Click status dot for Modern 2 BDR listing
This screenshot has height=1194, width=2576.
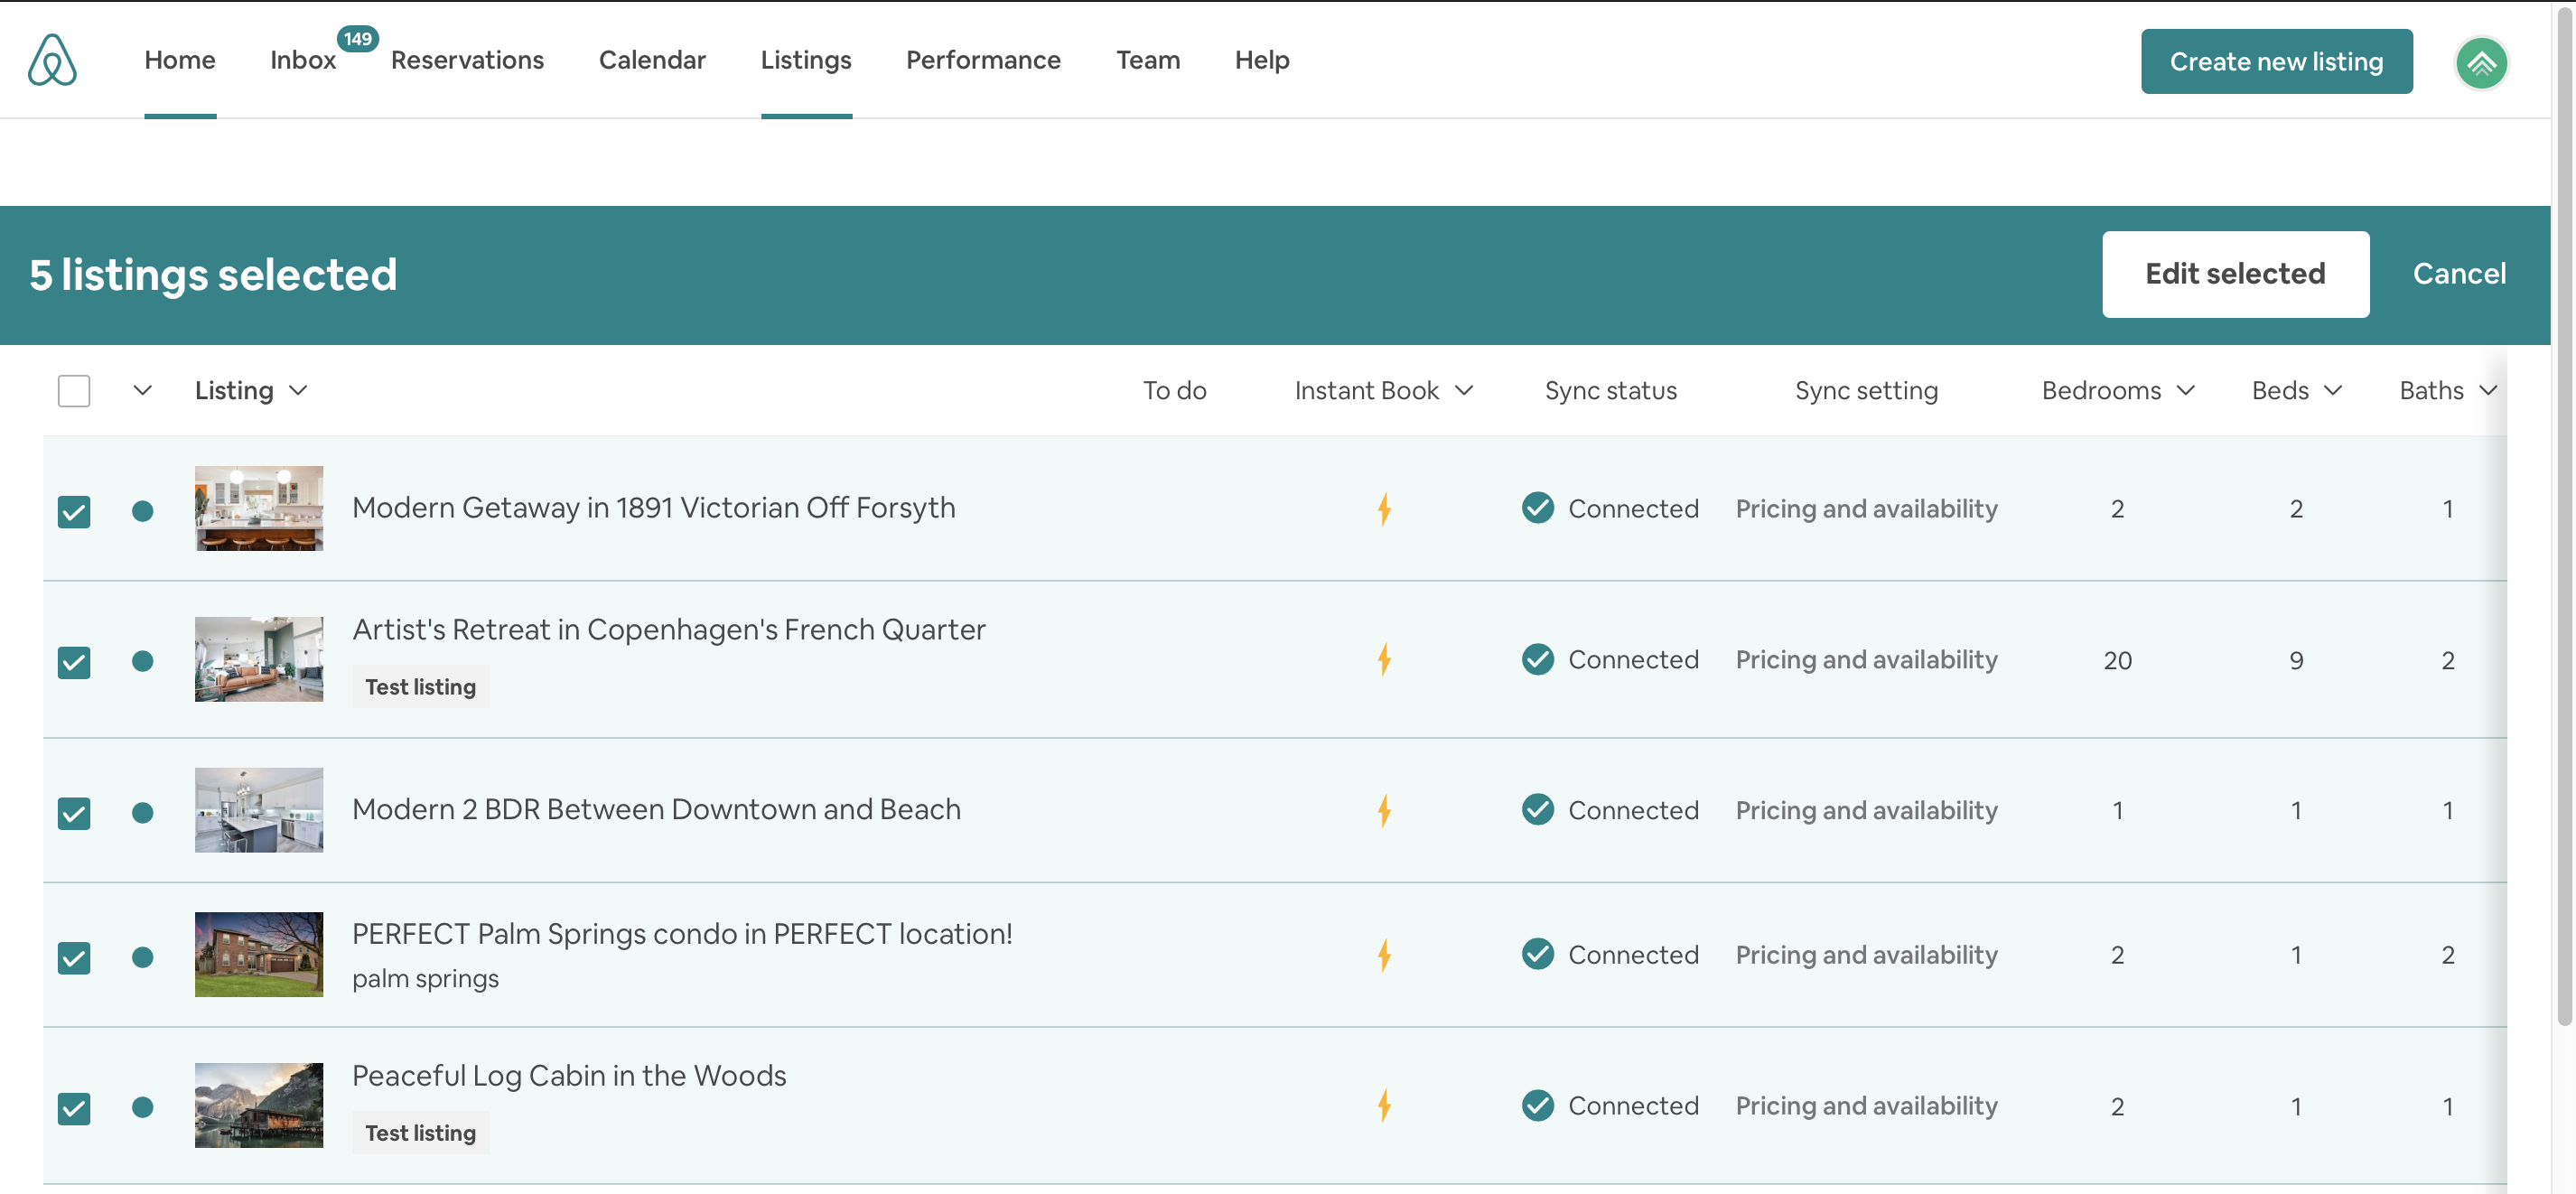(x=142, y=813)
